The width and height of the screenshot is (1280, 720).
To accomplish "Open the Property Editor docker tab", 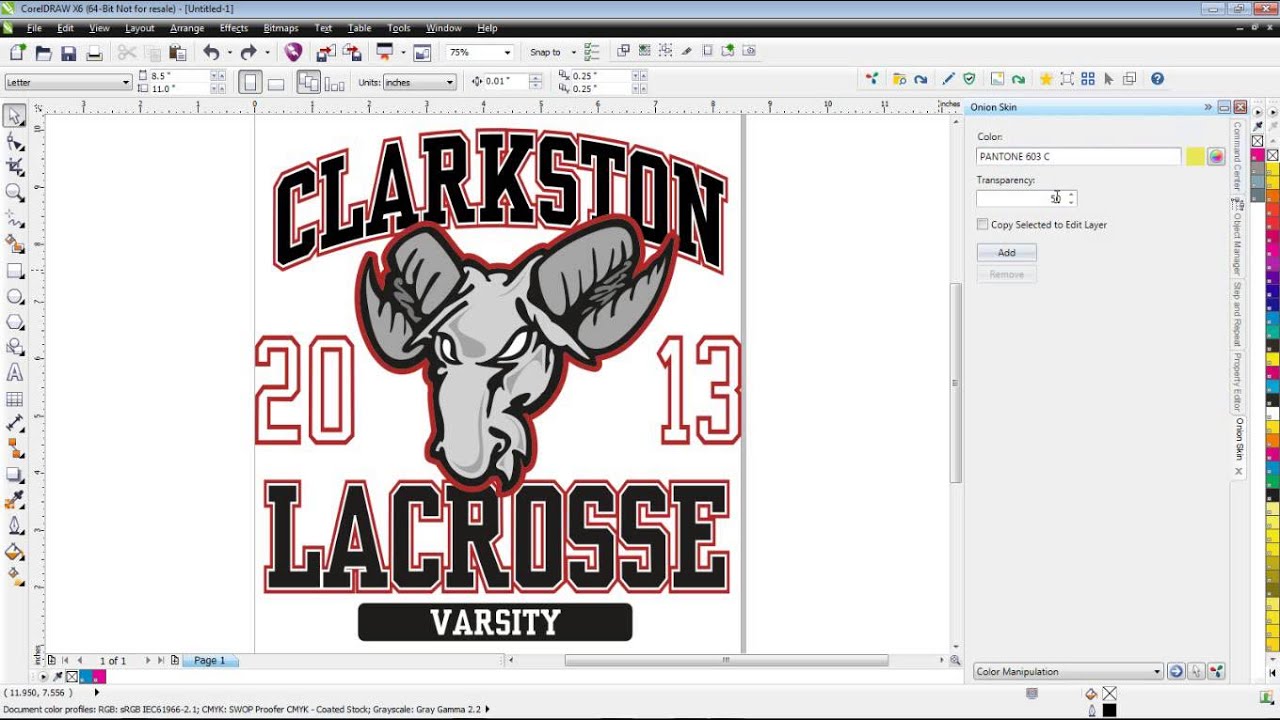I will (x=1237, y=381).
